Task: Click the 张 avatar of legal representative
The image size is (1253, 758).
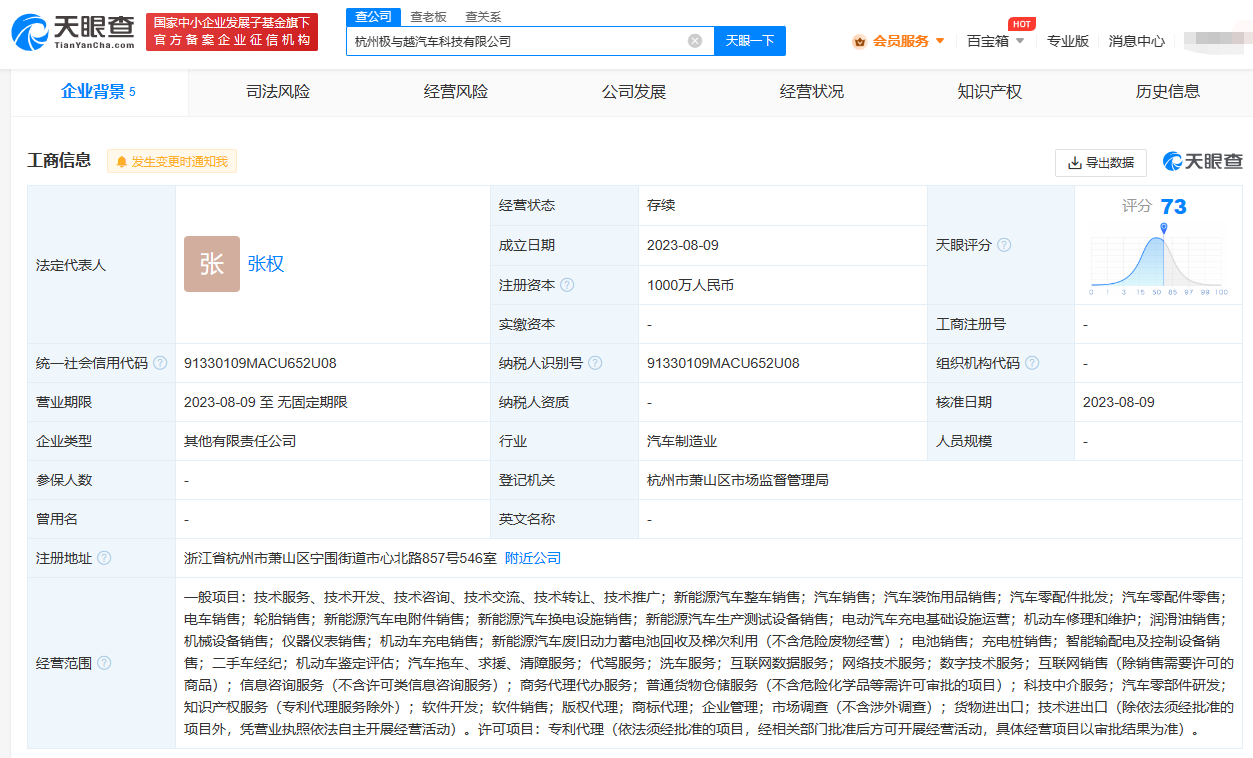Action: tap(212, 264)
